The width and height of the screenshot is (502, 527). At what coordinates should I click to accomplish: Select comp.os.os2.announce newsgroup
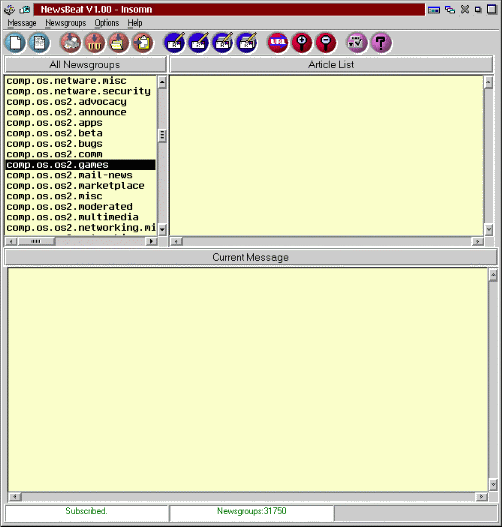point(80,112)
